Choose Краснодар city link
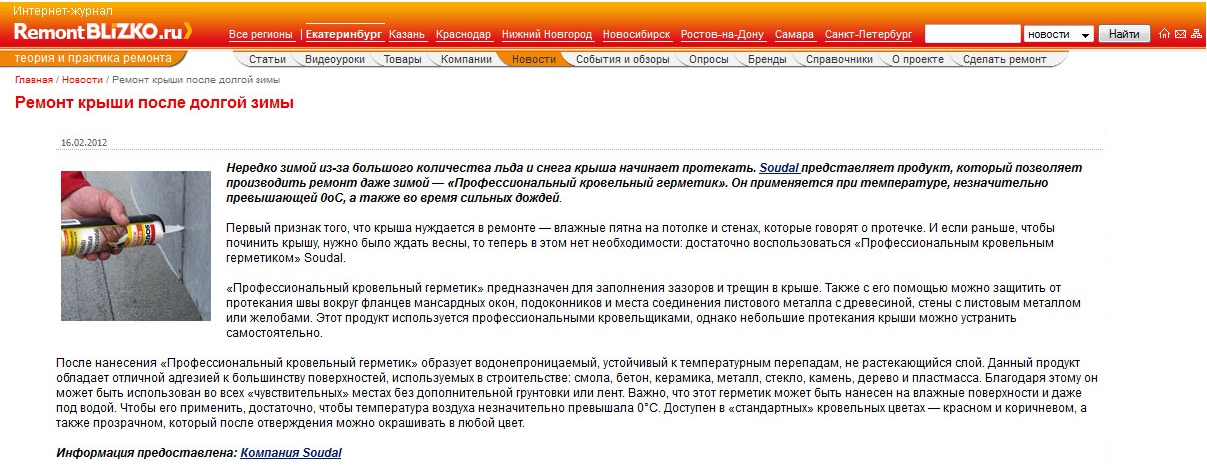This screenshot has width=1207, height=470. pos(463,35)
